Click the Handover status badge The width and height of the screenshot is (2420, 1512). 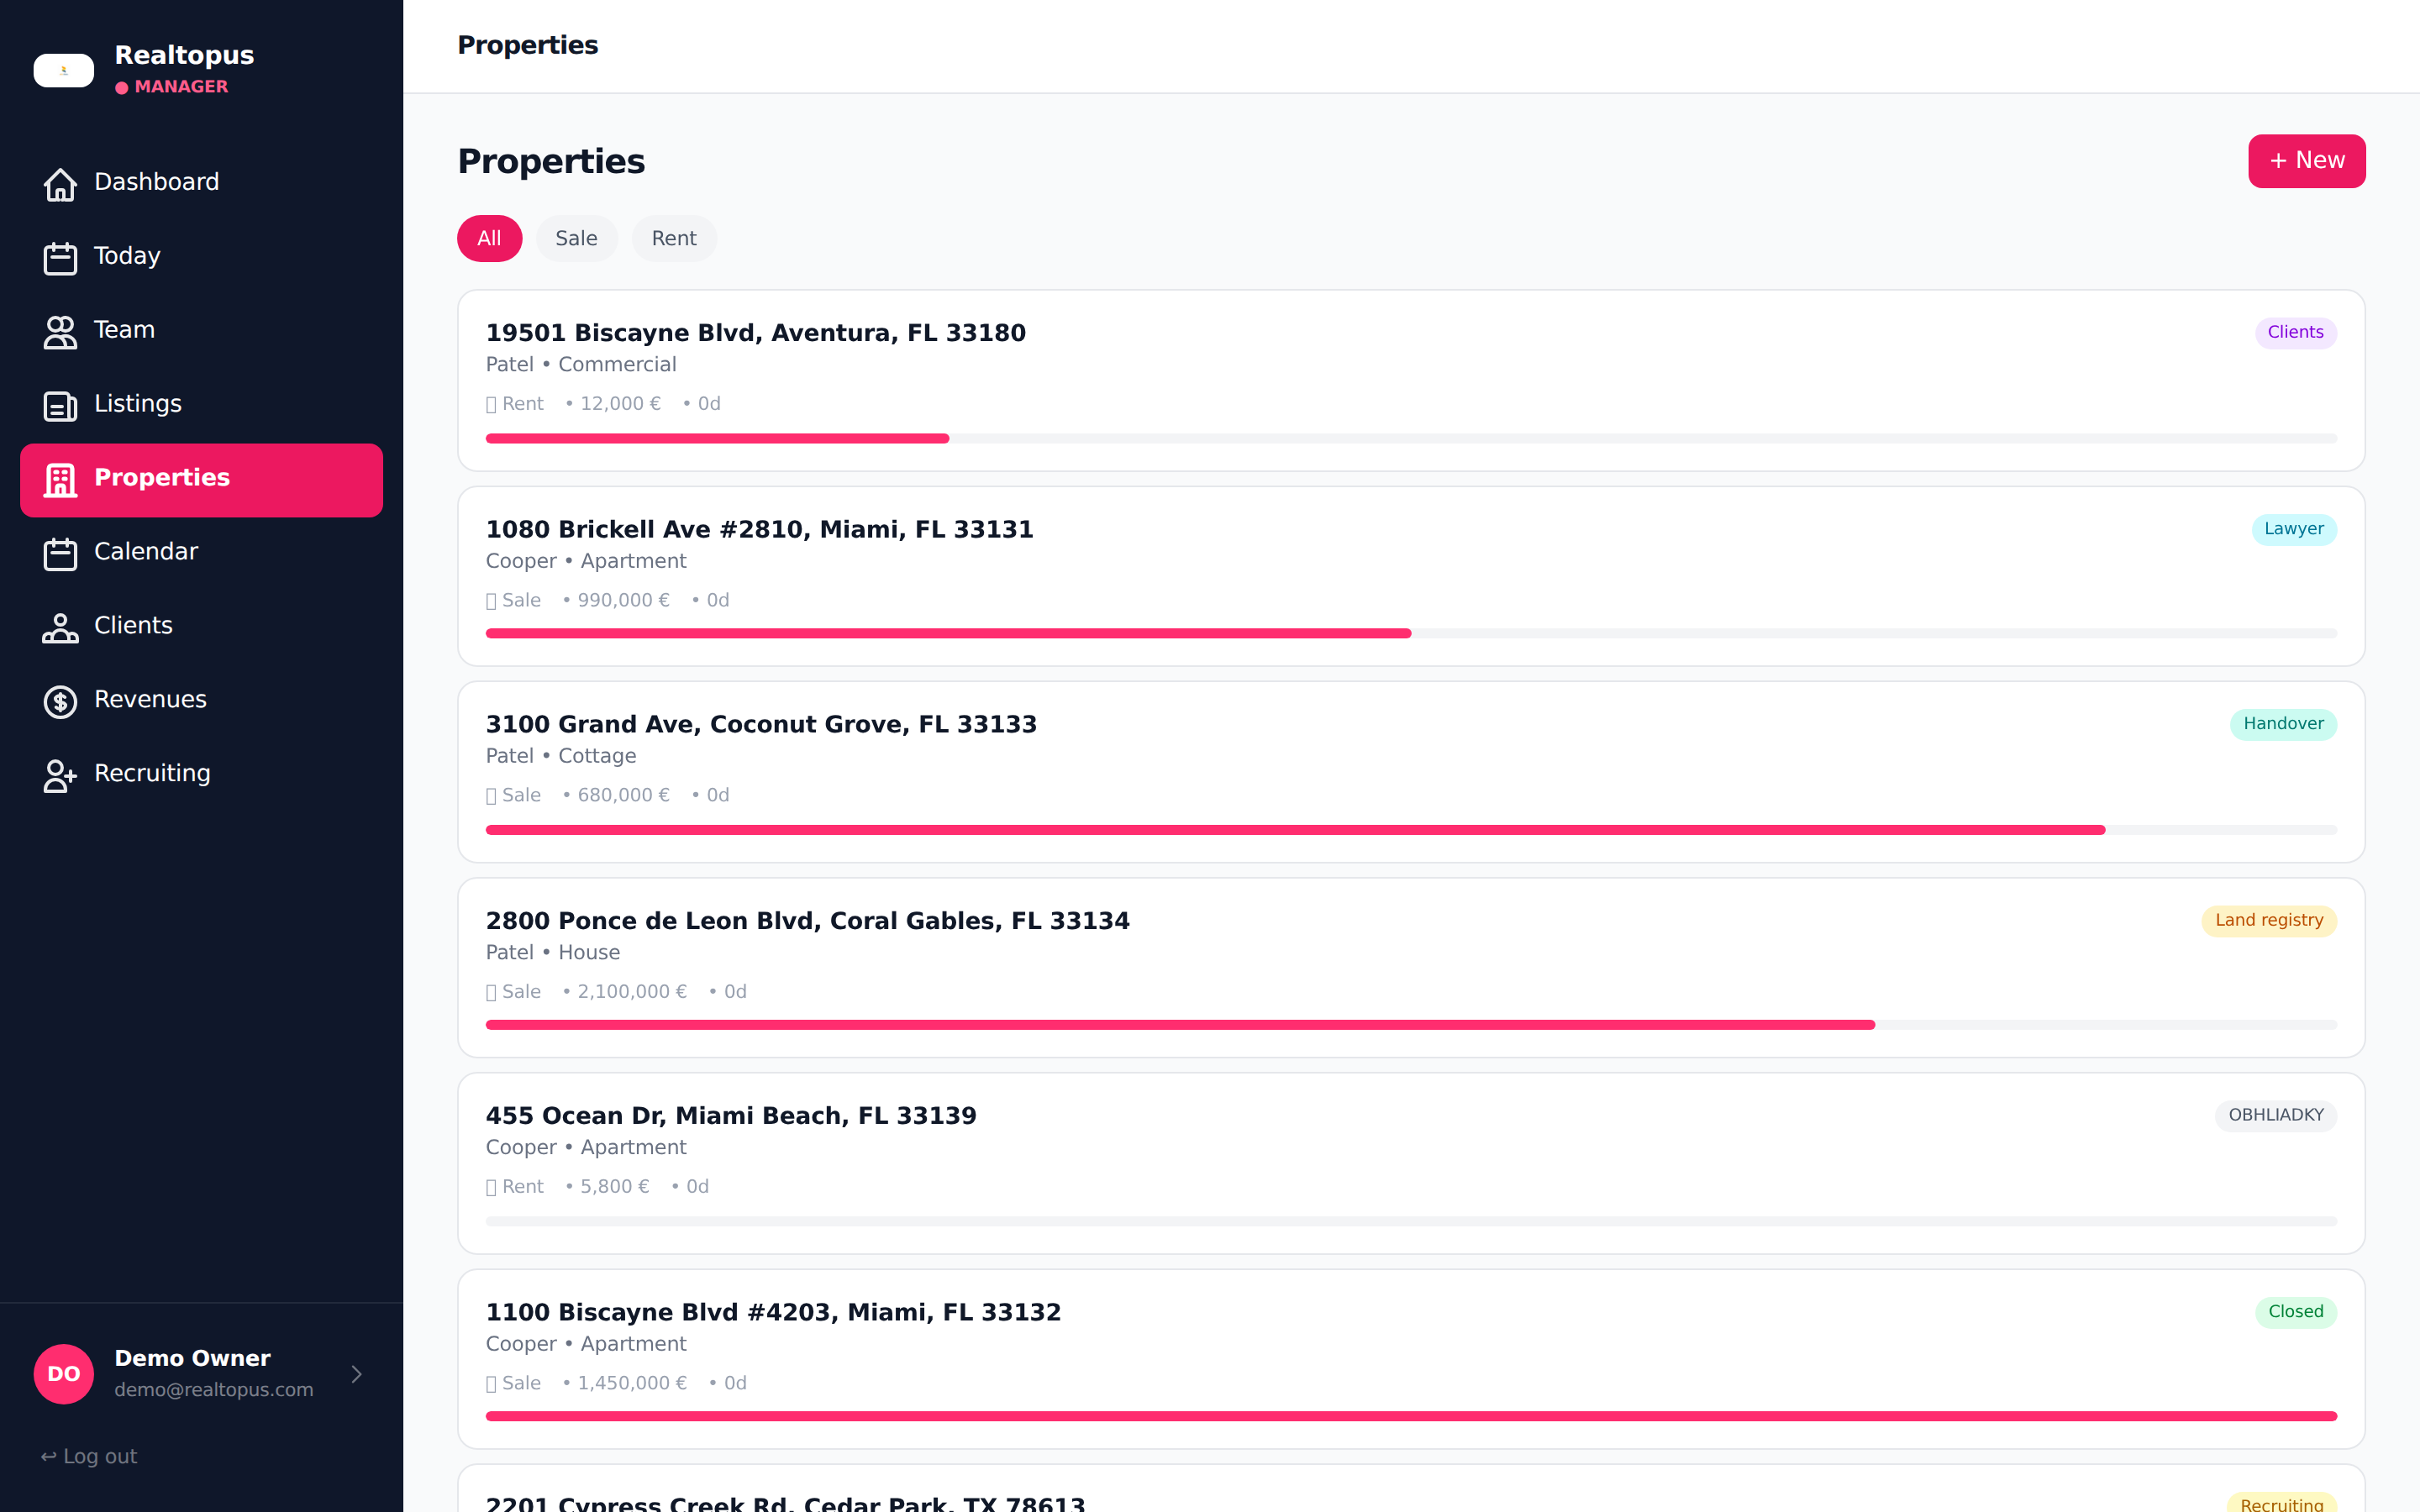[x=2283, y=724]
